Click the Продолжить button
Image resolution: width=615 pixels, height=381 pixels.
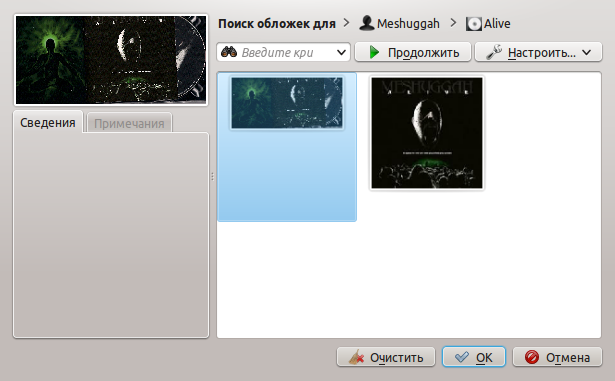click(413, 52)
